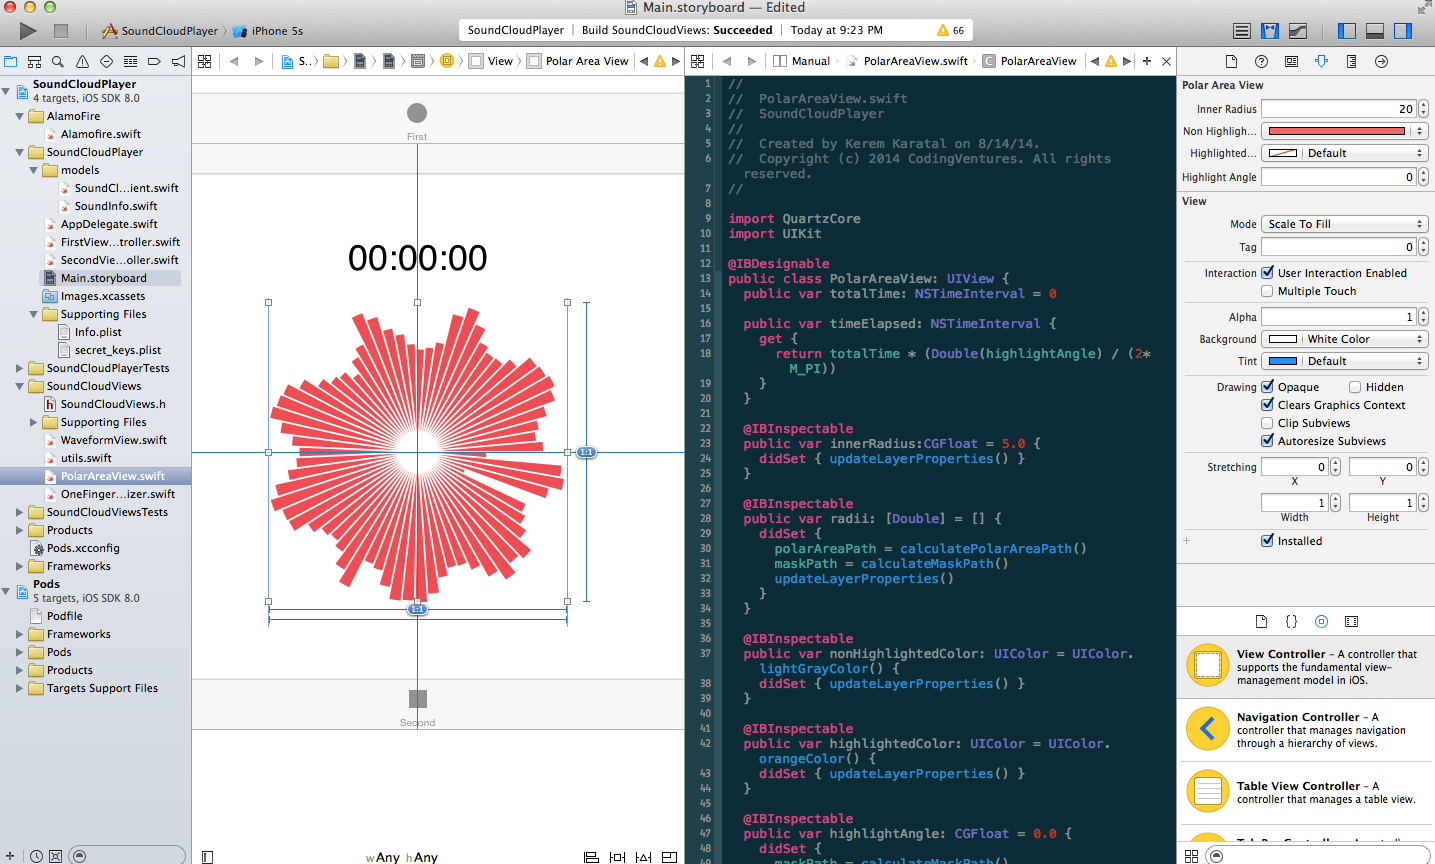
Task: Select the Size inspector ruler icon
Action: coord(1350,61)
